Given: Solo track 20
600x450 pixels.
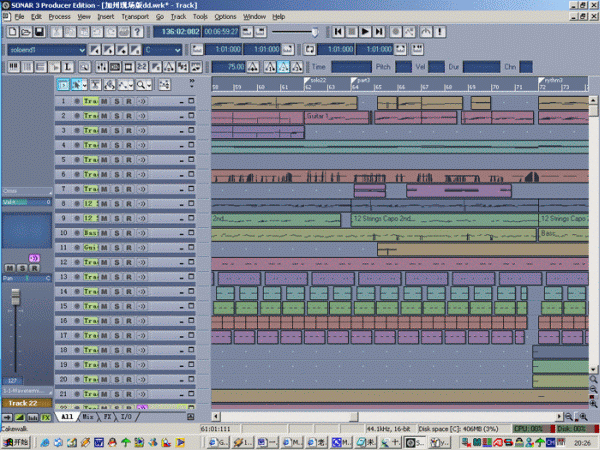Looking at the screenshot, I should click(x=117, y=380).
